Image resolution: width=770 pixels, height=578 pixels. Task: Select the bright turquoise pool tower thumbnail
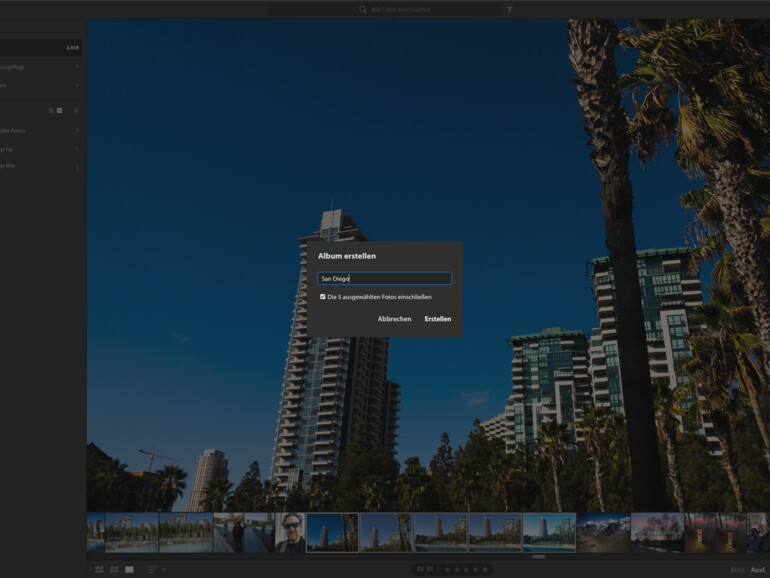(549, 533)
